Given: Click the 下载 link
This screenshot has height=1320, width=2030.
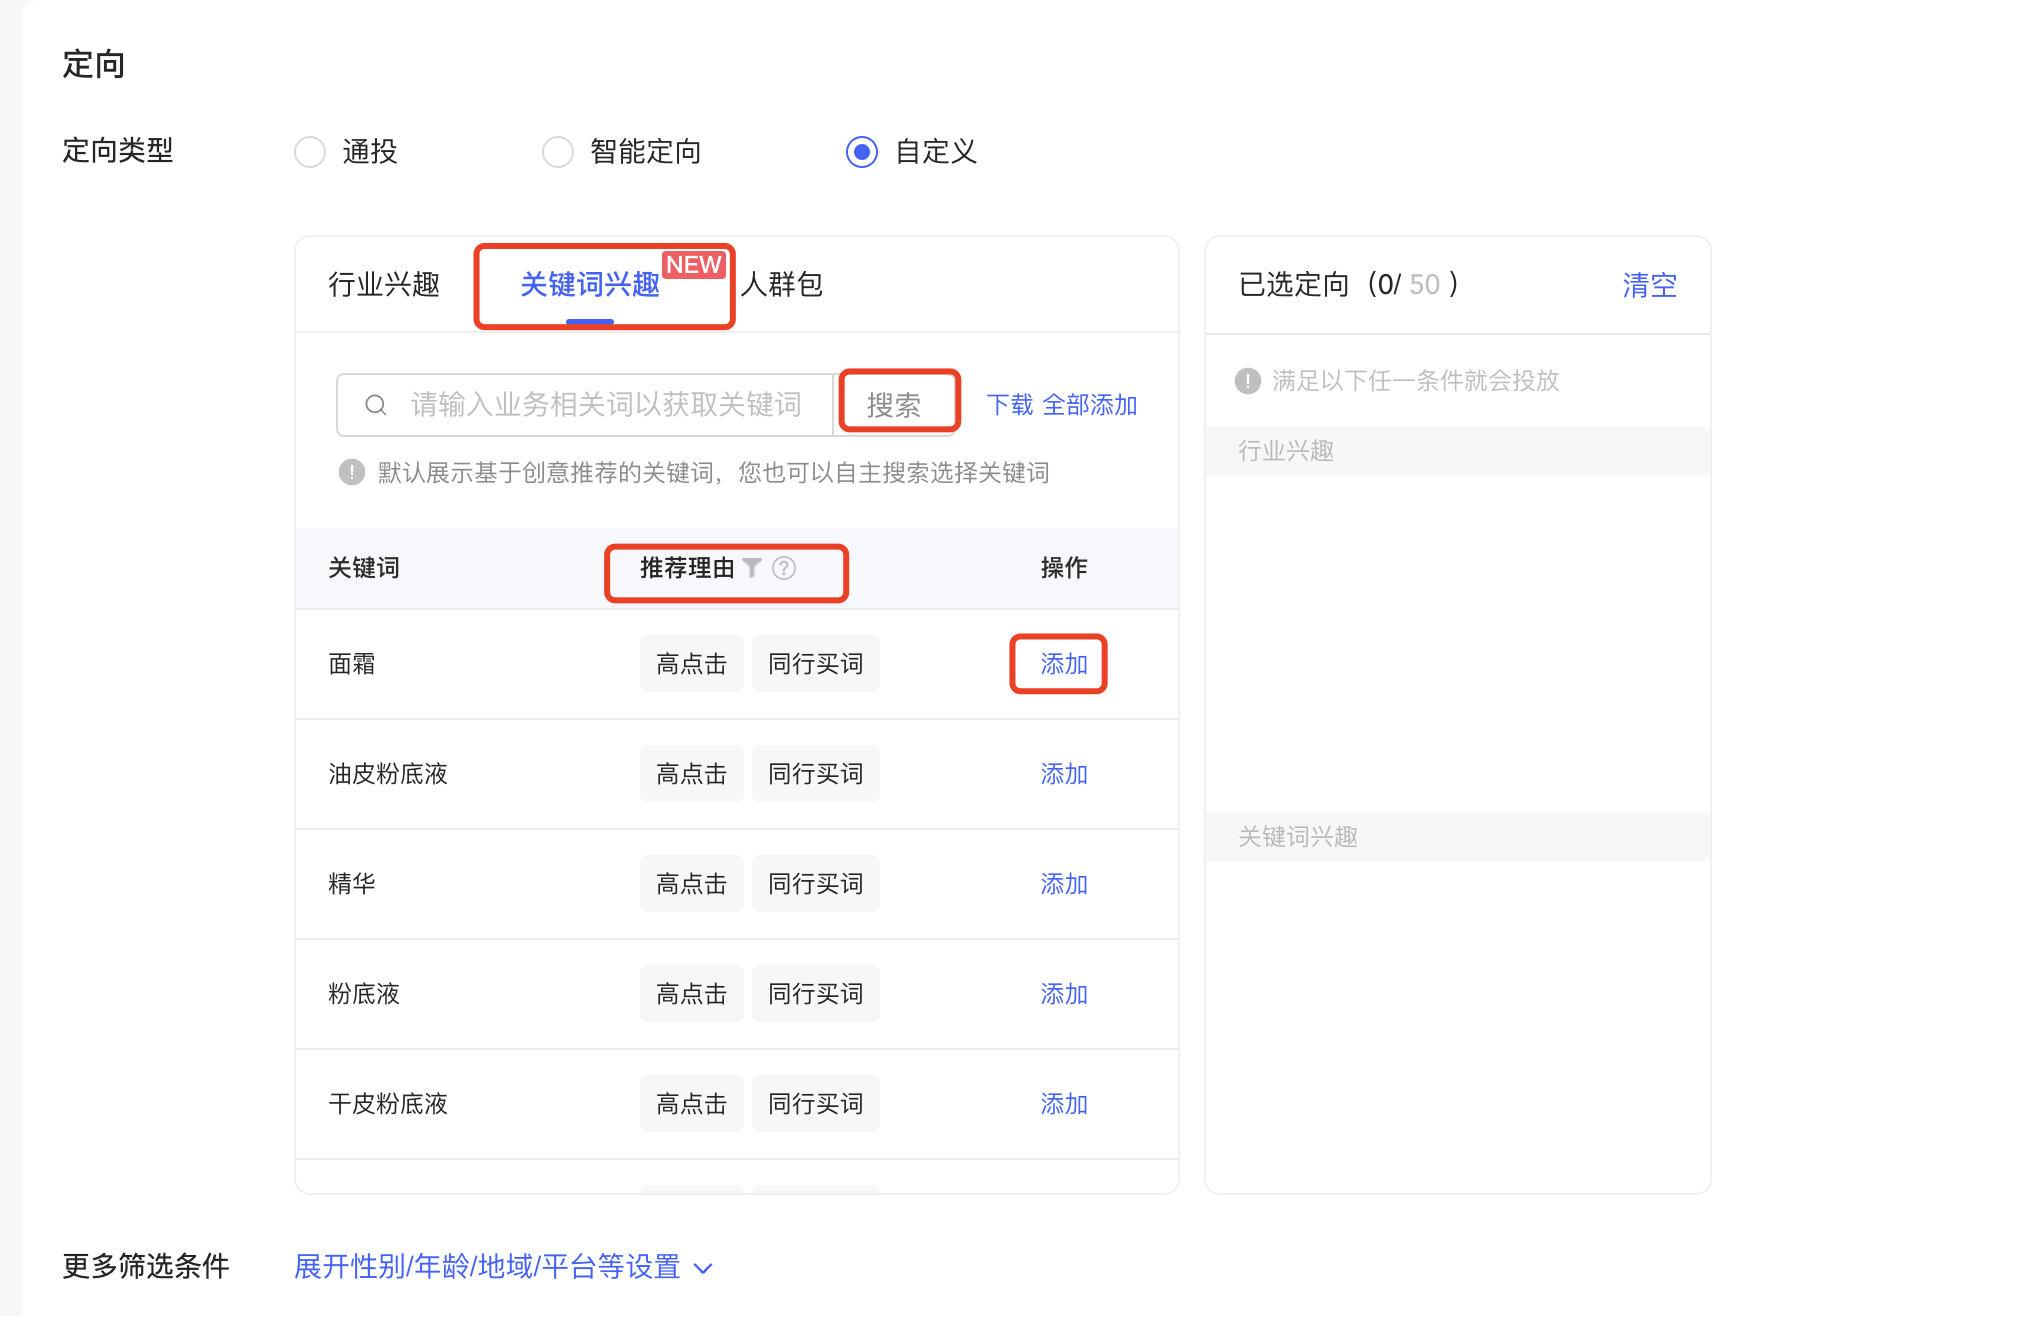Looking at the screenshot, I should tap(1008, 405).
